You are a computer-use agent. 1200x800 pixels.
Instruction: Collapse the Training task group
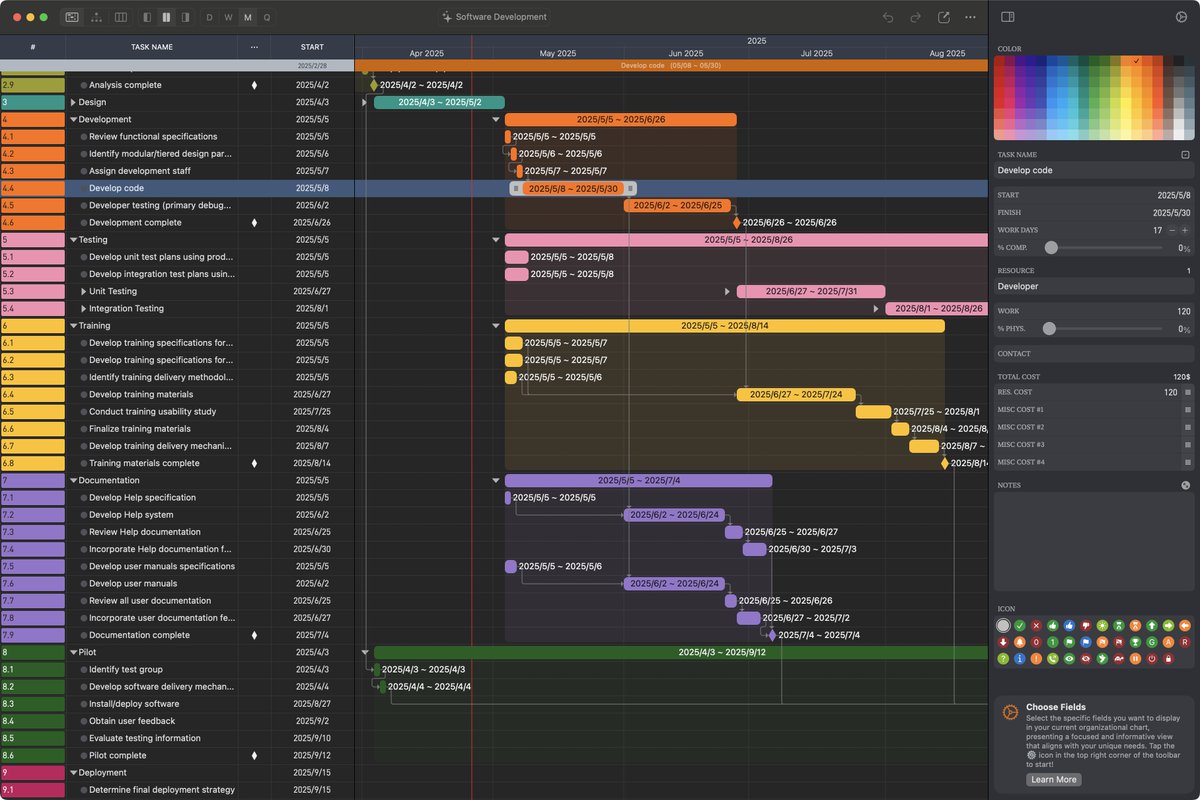[73, 326]
